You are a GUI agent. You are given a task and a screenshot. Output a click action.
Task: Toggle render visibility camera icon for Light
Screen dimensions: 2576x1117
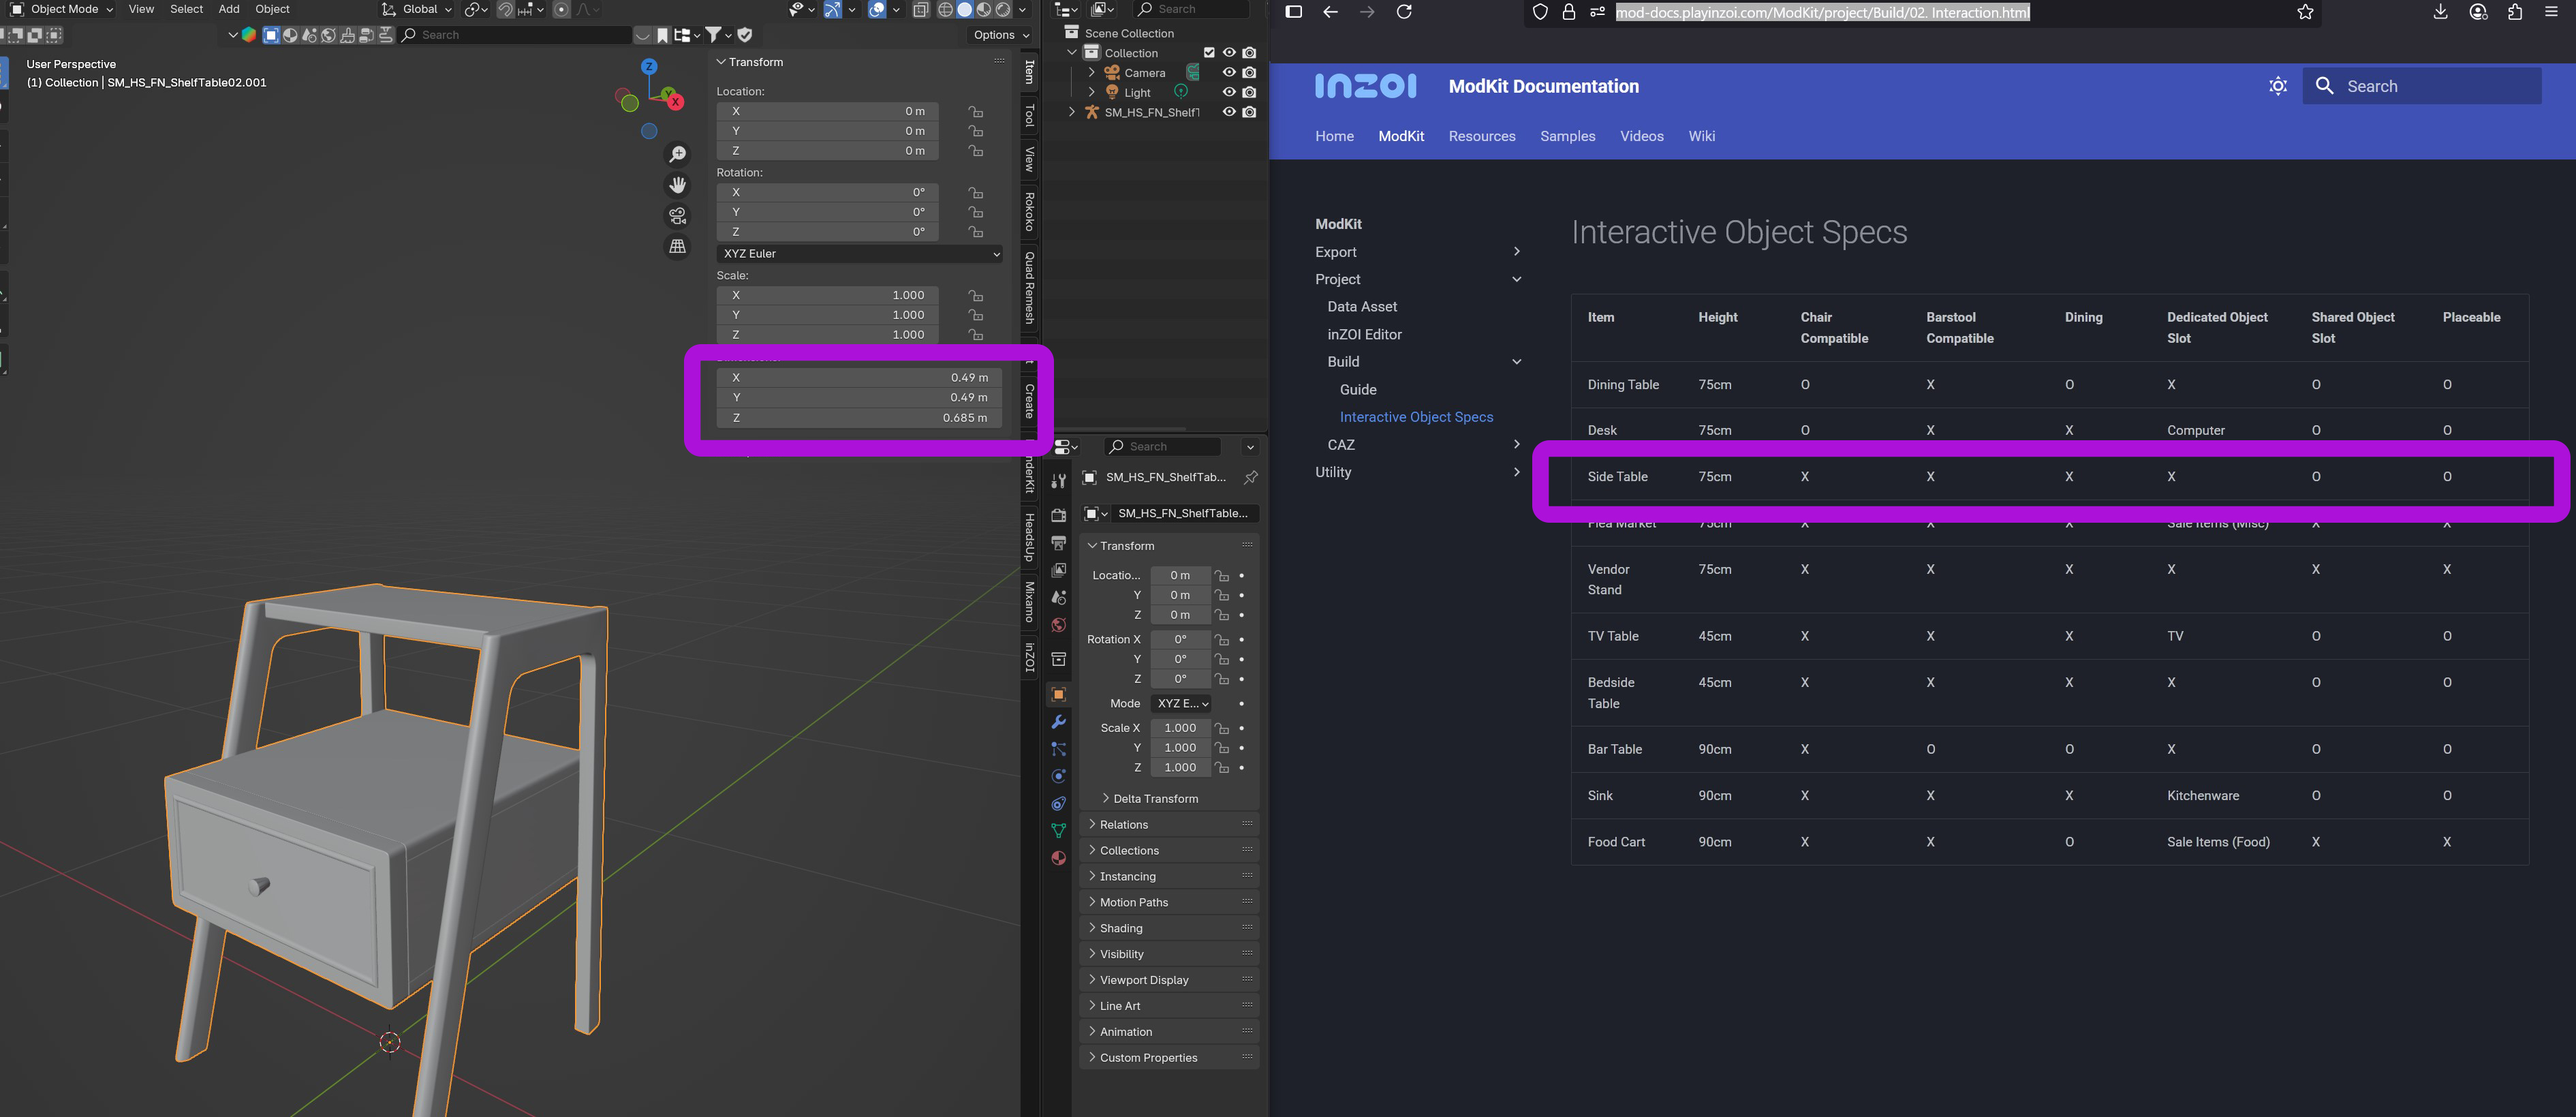(x=1249, y=92)
